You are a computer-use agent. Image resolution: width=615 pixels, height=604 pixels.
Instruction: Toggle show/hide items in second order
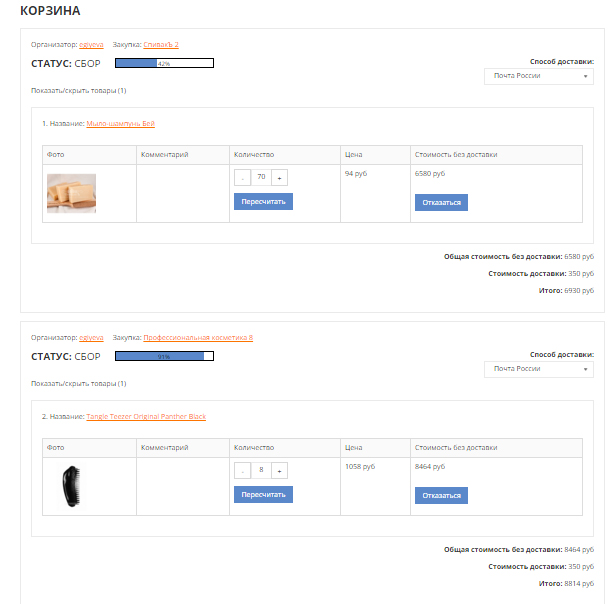pyautogui.click(x=79, y=384)
